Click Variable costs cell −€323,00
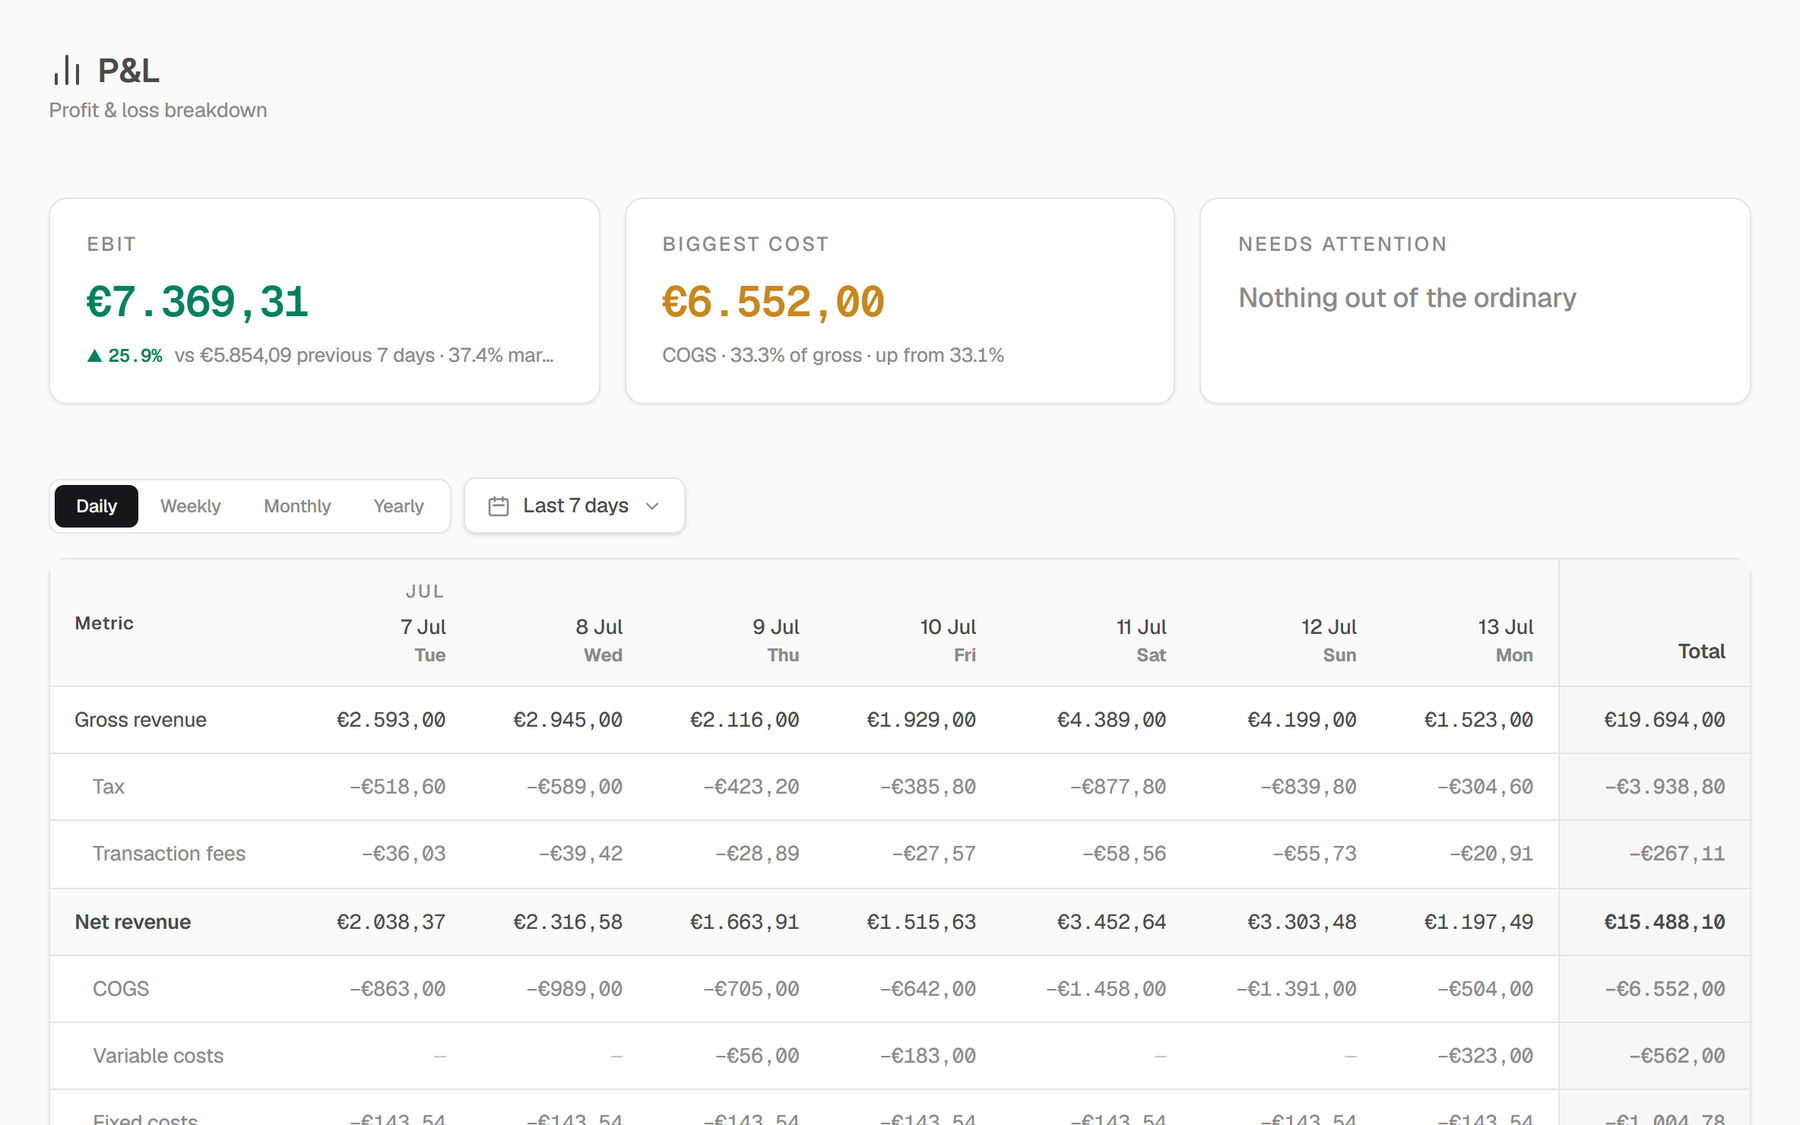The image size is (1800, 1125). (x=1484, y=1056)
